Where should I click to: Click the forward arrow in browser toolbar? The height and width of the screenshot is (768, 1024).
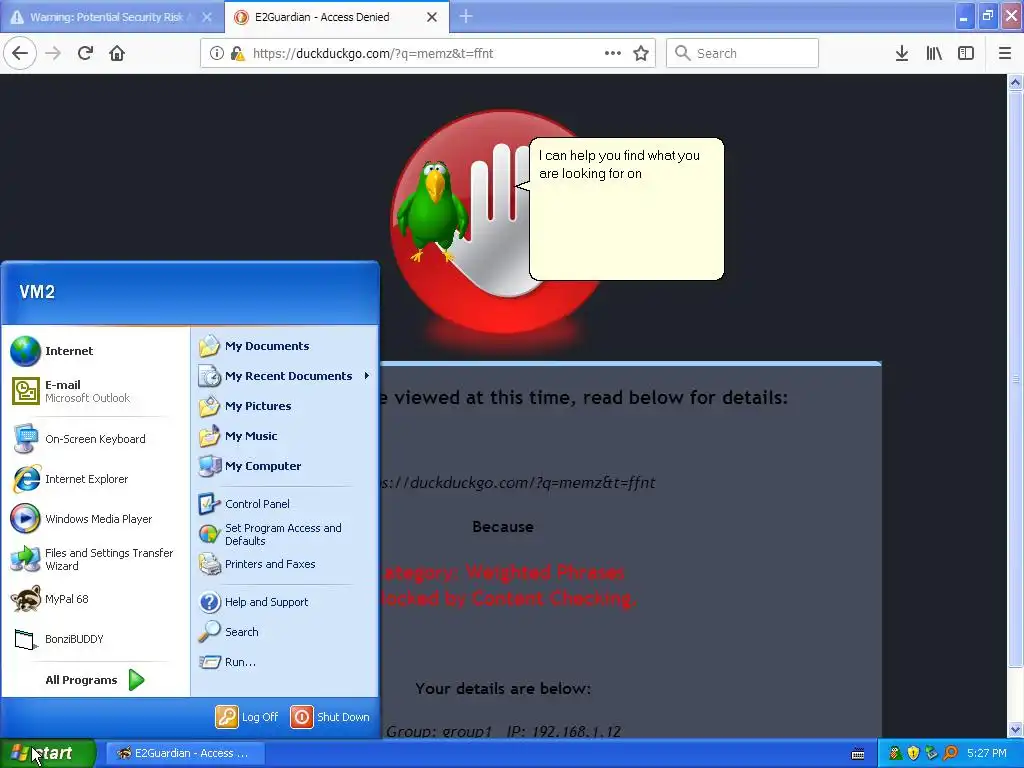(53, 53)
